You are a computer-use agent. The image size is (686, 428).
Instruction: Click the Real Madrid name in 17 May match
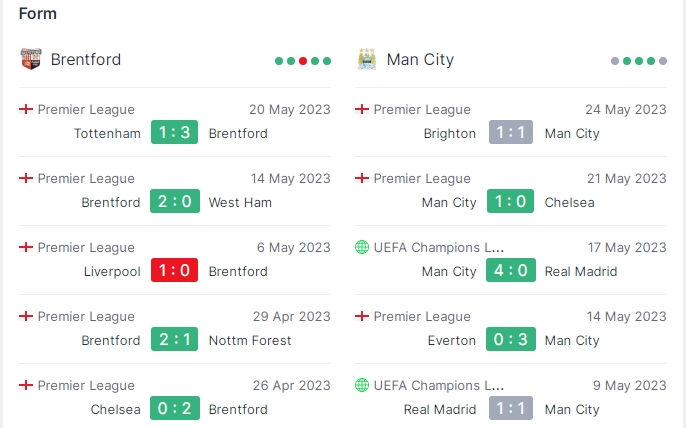point(581,272)
